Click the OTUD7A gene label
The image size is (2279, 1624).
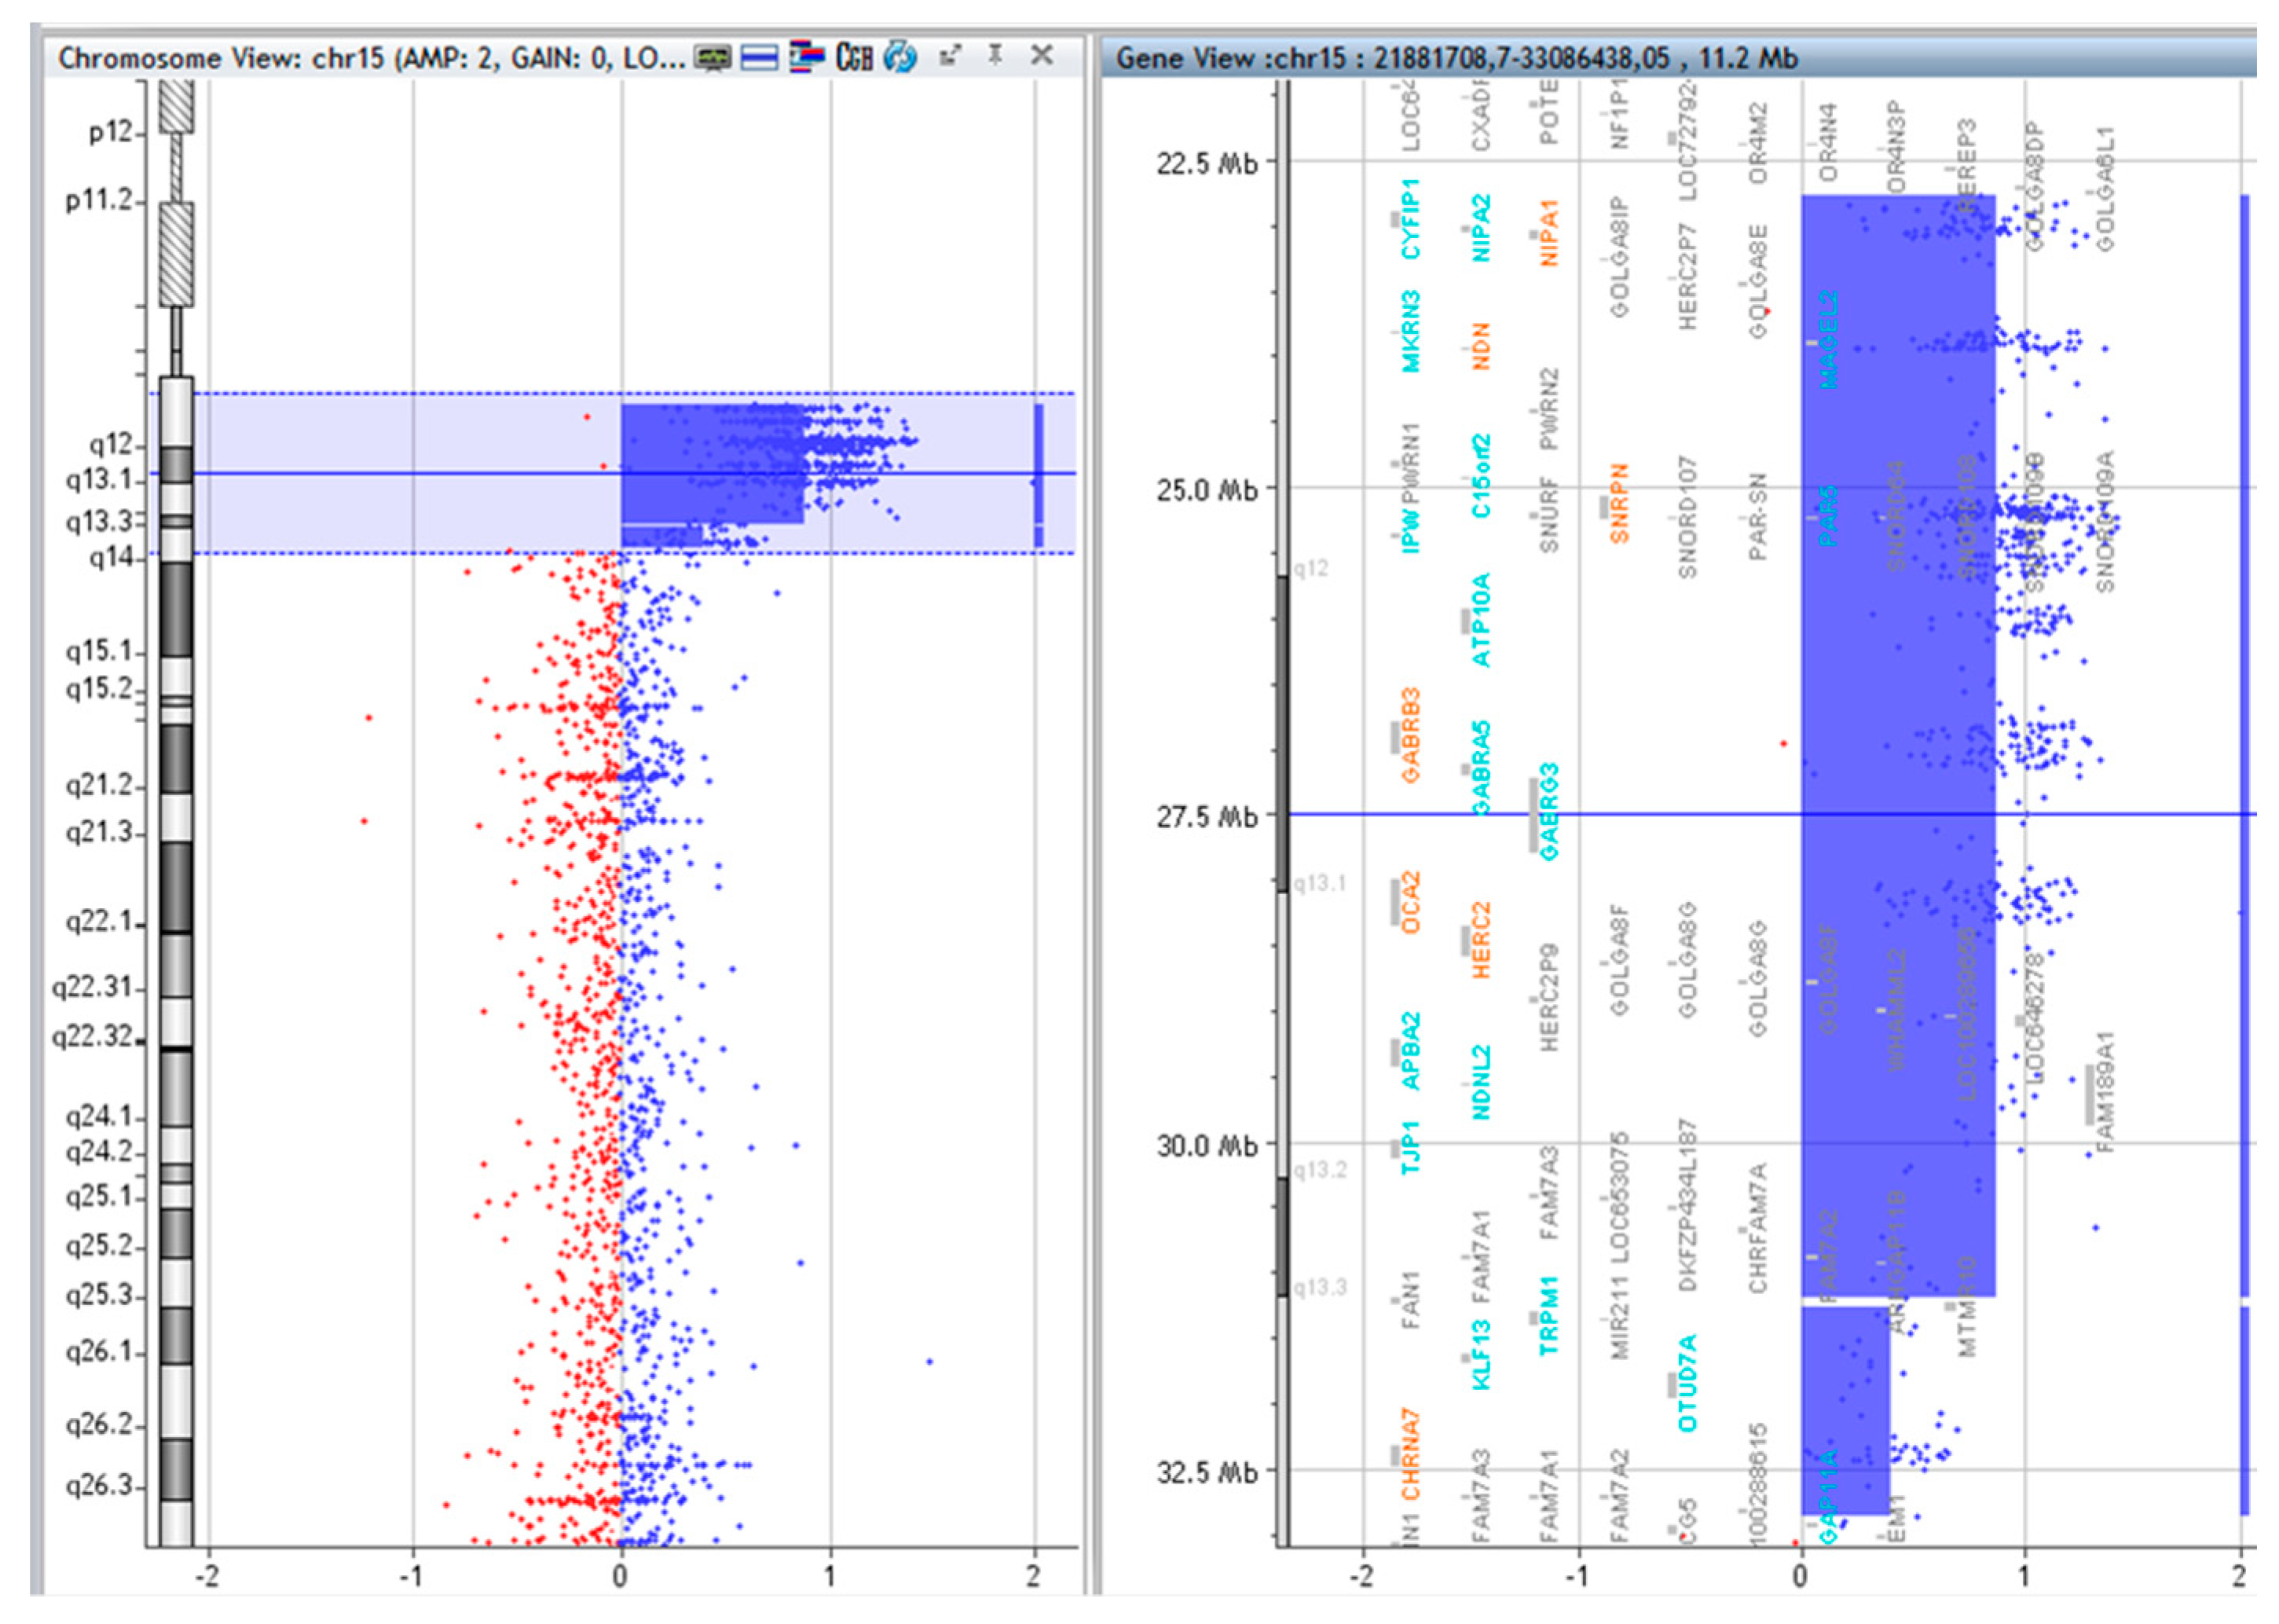coord(1687,1383)
